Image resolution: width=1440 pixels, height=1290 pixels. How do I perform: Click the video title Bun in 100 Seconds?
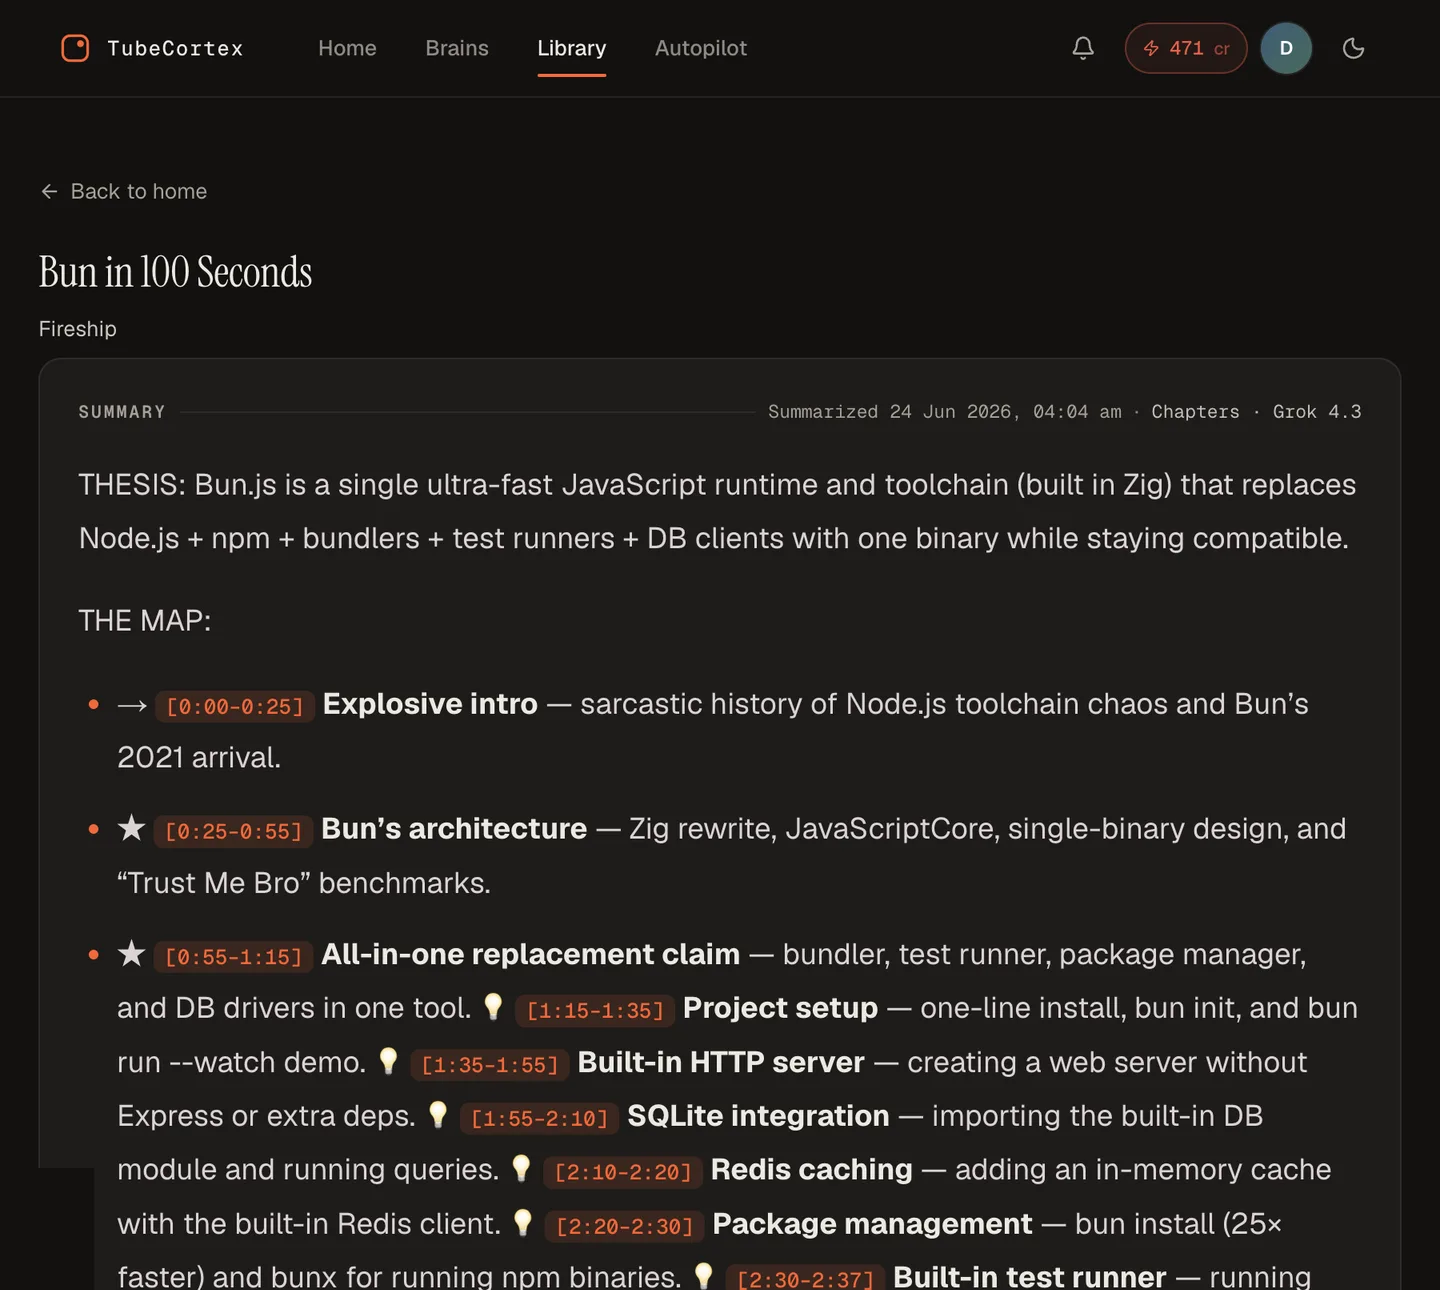[176, 272]
